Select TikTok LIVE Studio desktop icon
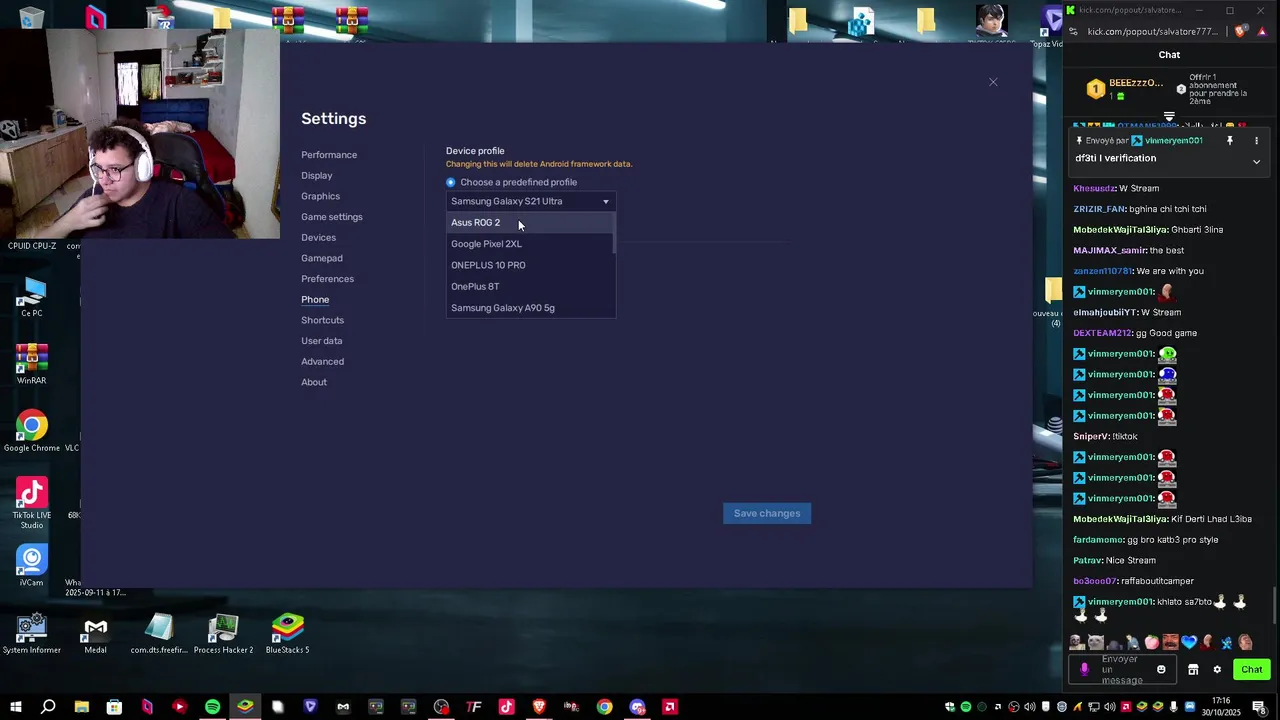The height and width of the screenshot is (720, 1280). coord(32,504)
